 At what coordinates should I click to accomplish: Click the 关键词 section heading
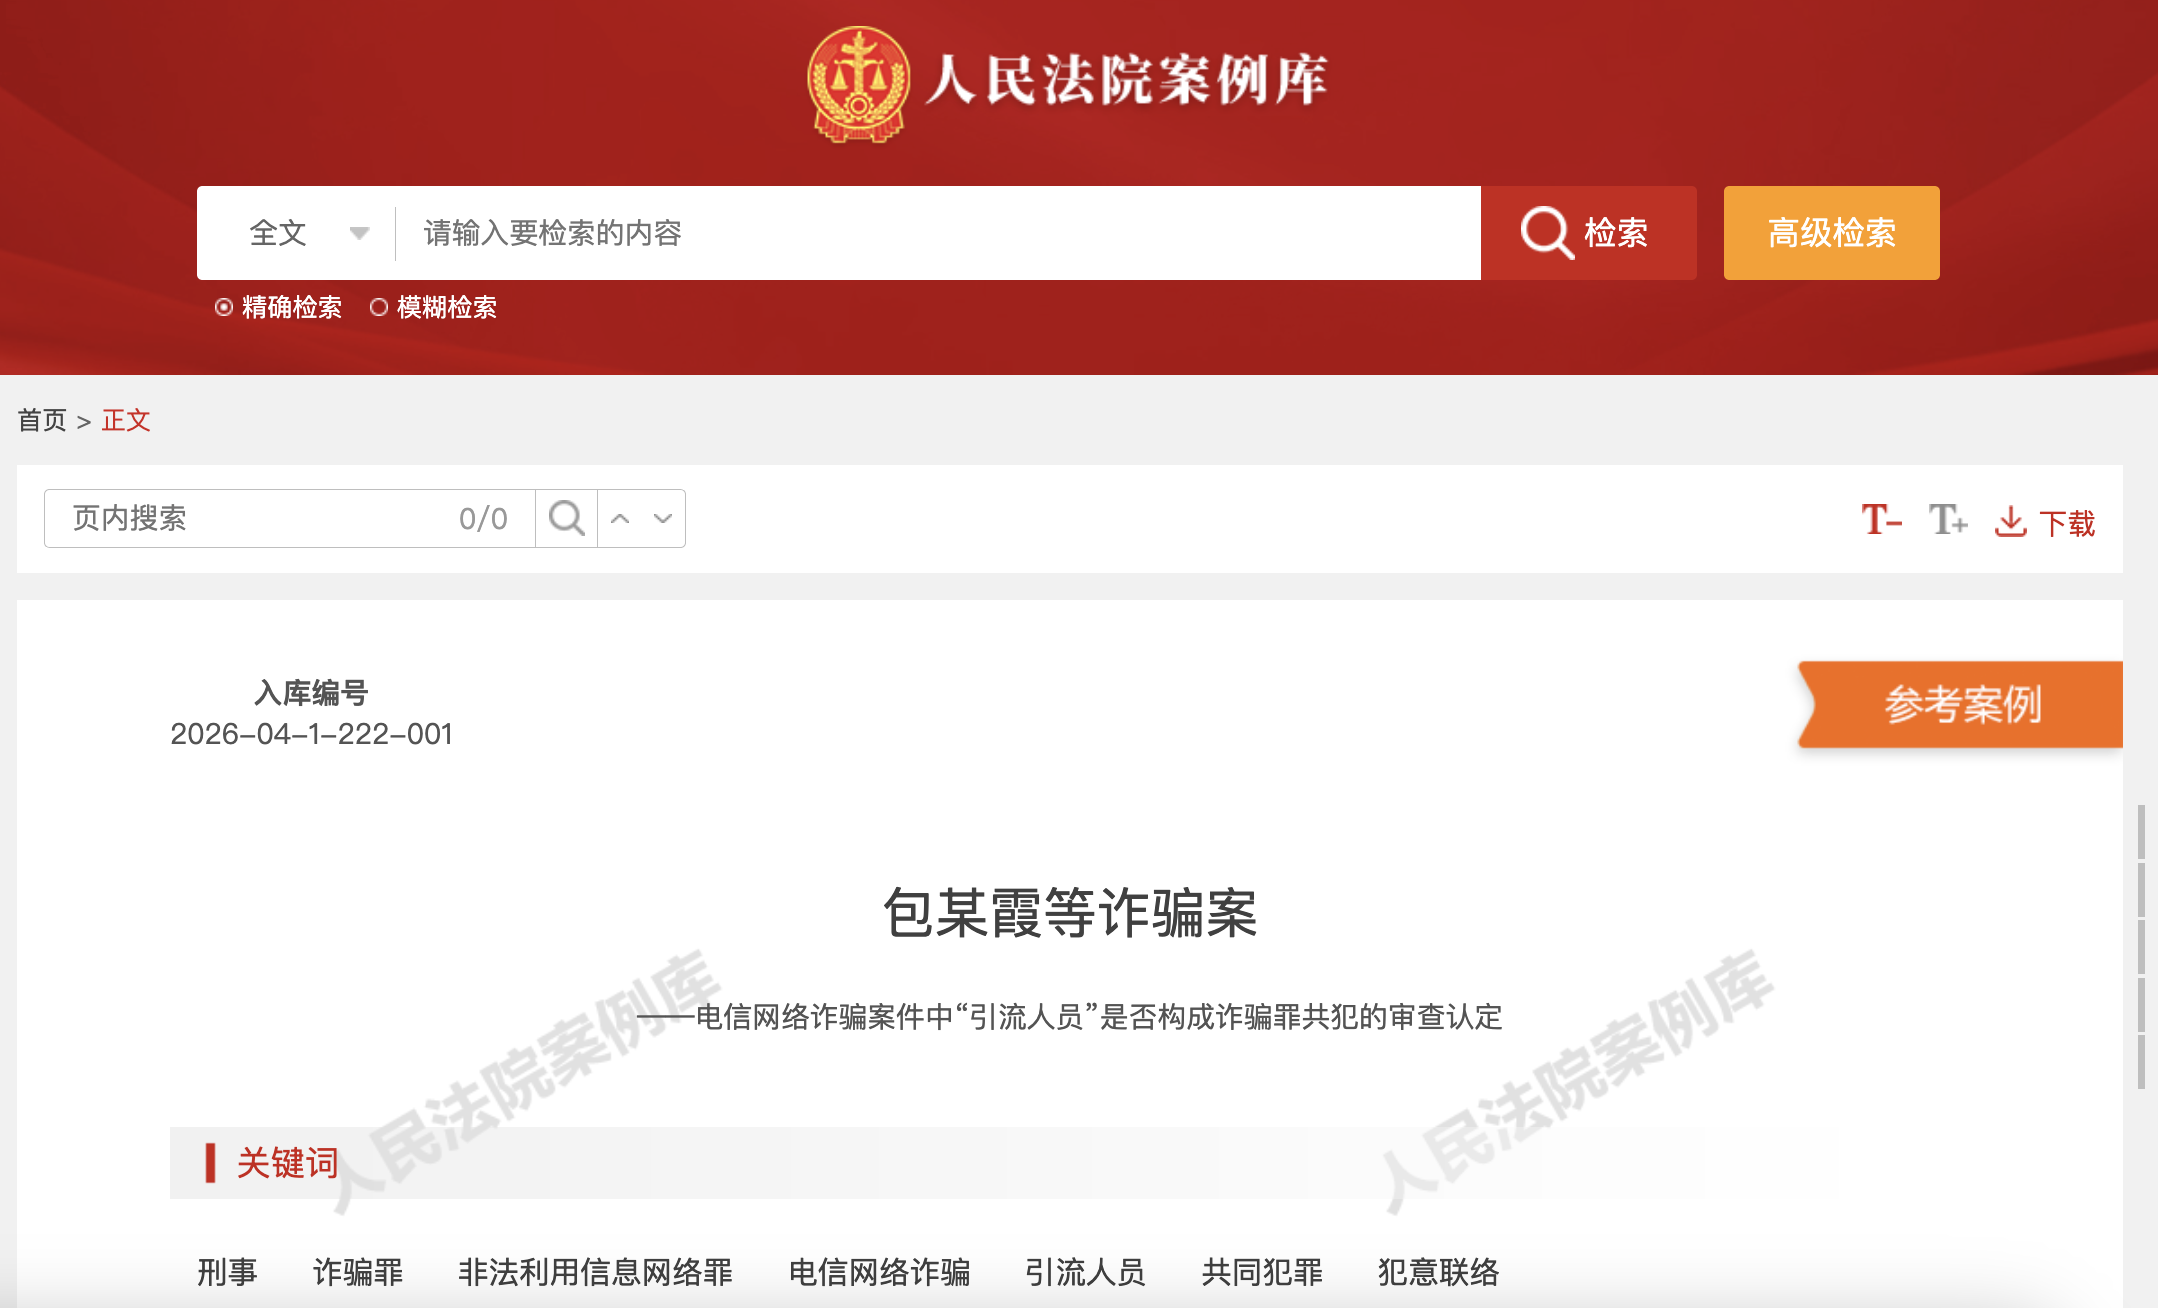287,1163
